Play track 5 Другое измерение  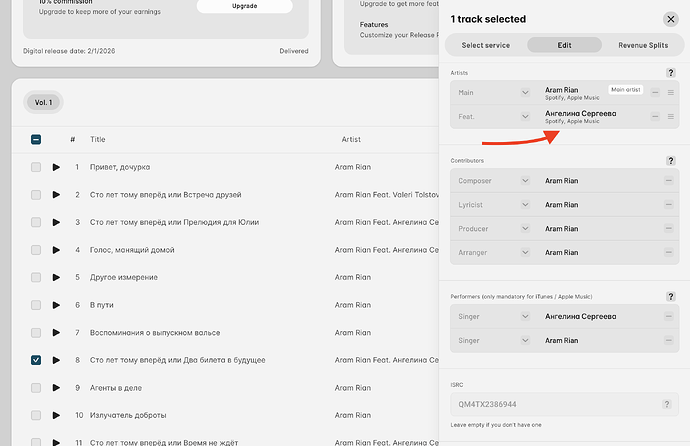[56, 277]
